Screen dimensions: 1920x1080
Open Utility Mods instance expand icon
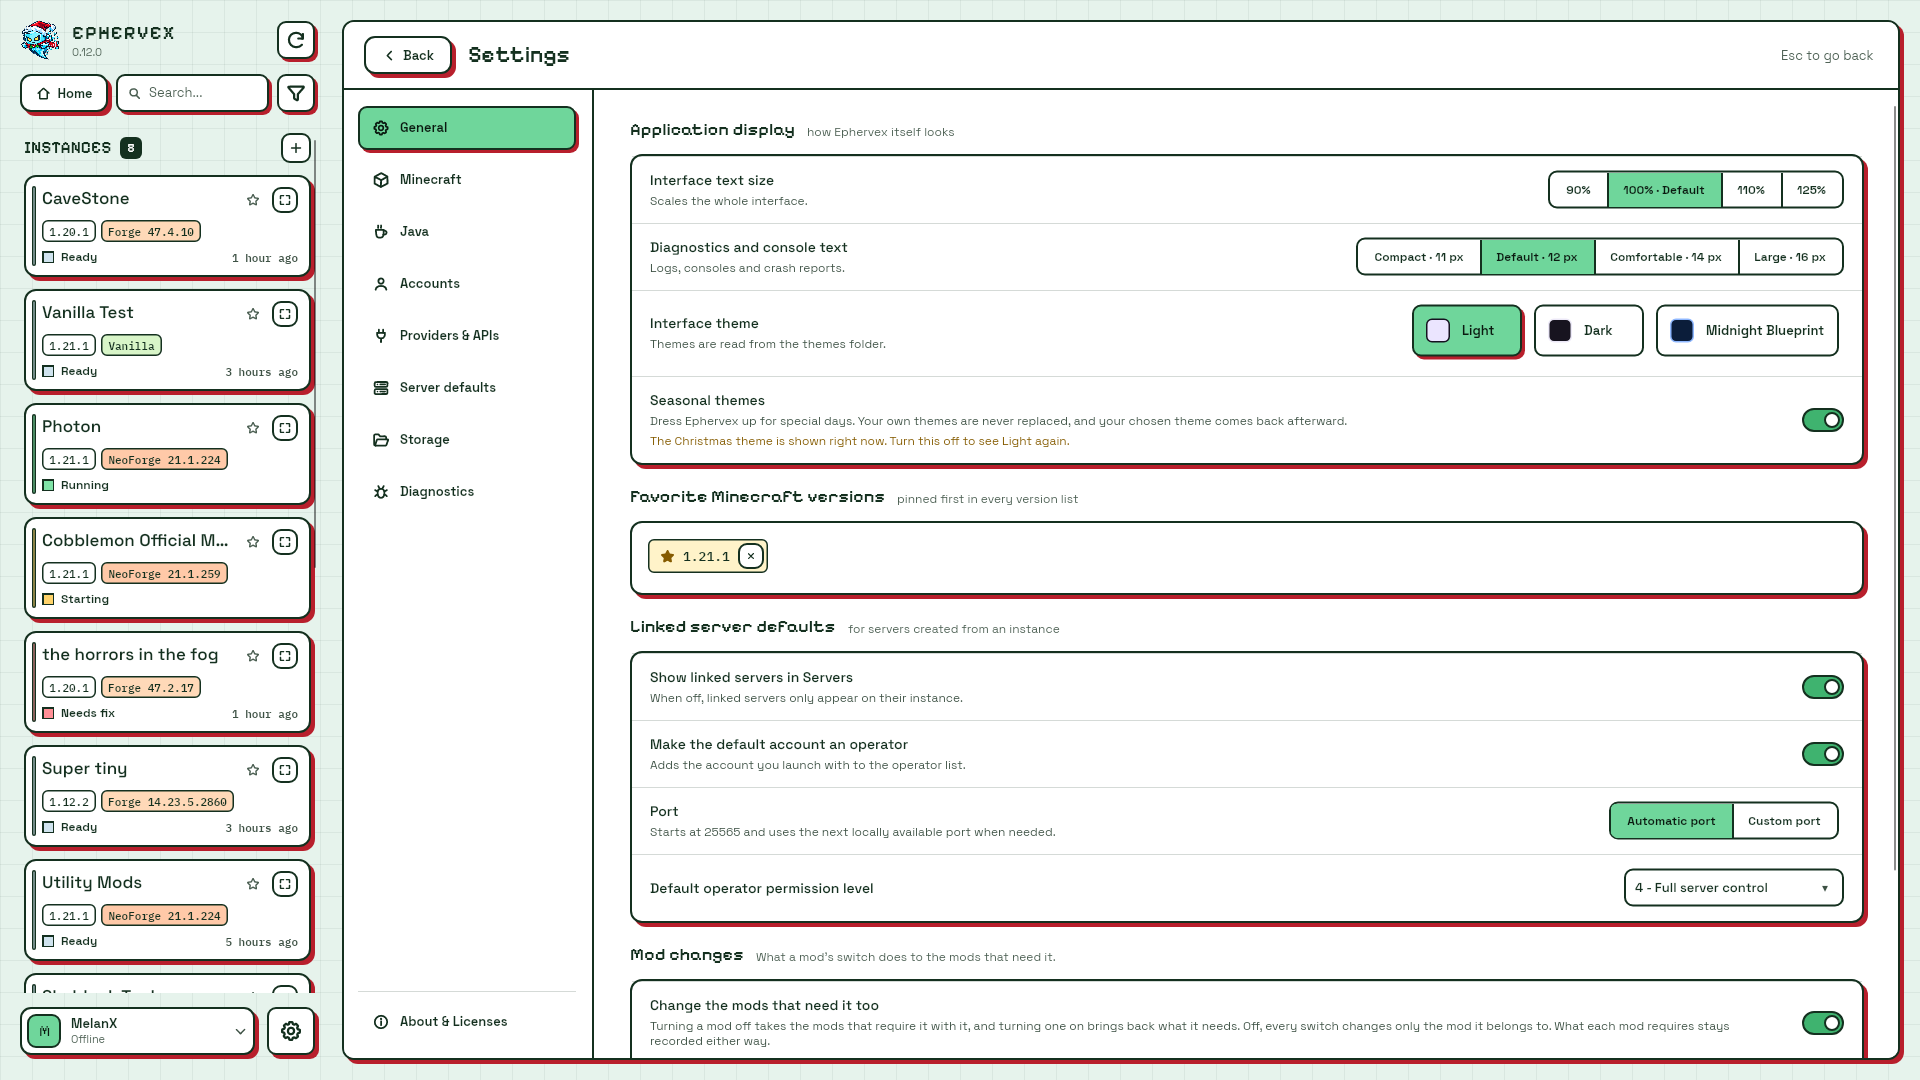click(285, 884)
